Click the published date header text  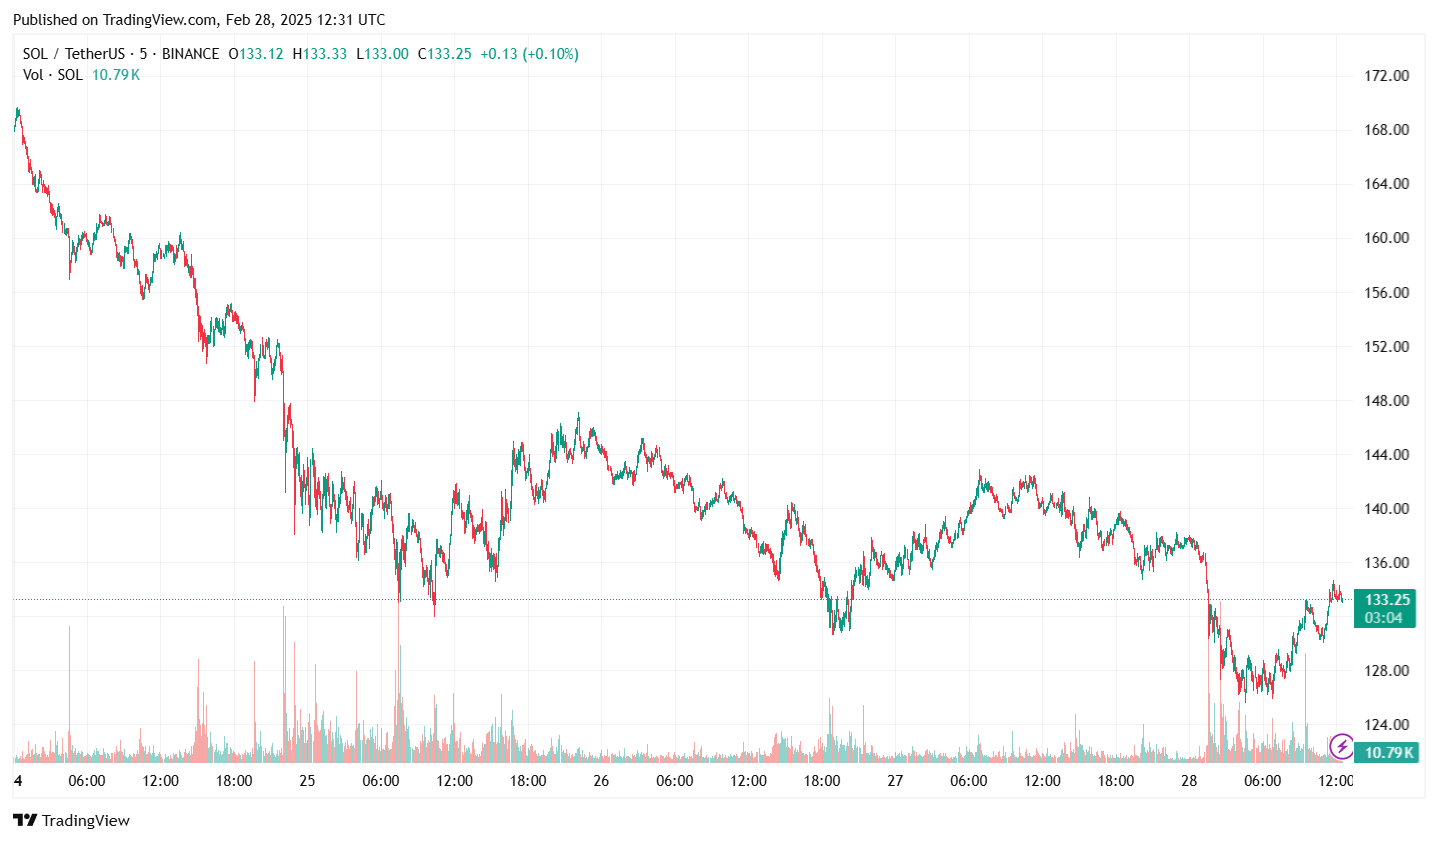[x=199, y=20]
